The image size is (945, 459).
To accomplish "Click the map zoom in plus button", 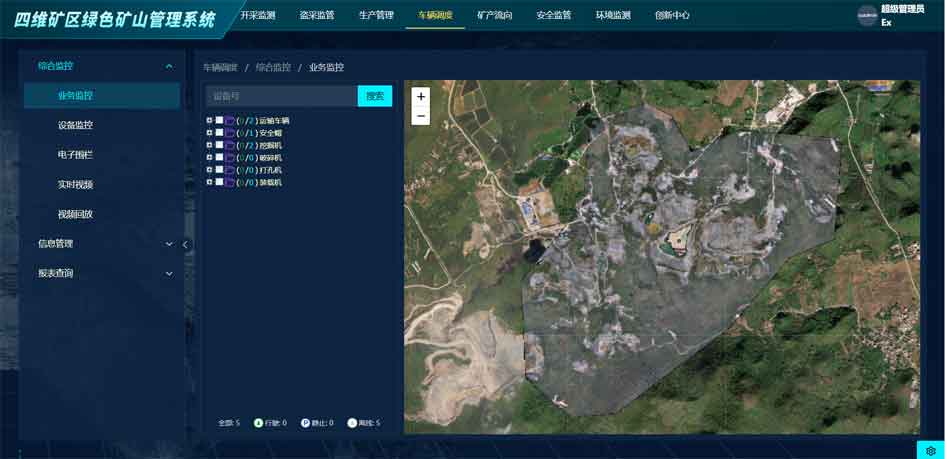I will tap(421, 97).
